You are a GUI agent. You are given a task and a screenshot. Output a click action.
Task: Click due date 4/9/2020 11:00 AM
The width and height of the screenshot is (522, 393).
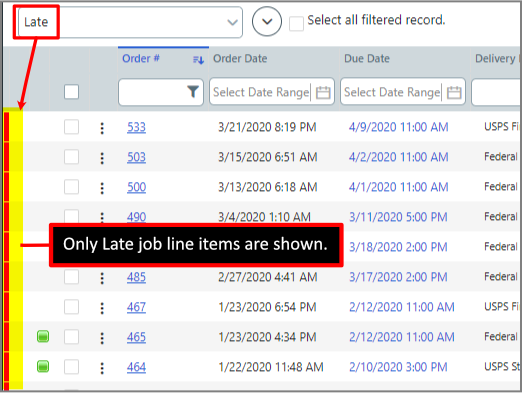[398, 127]
